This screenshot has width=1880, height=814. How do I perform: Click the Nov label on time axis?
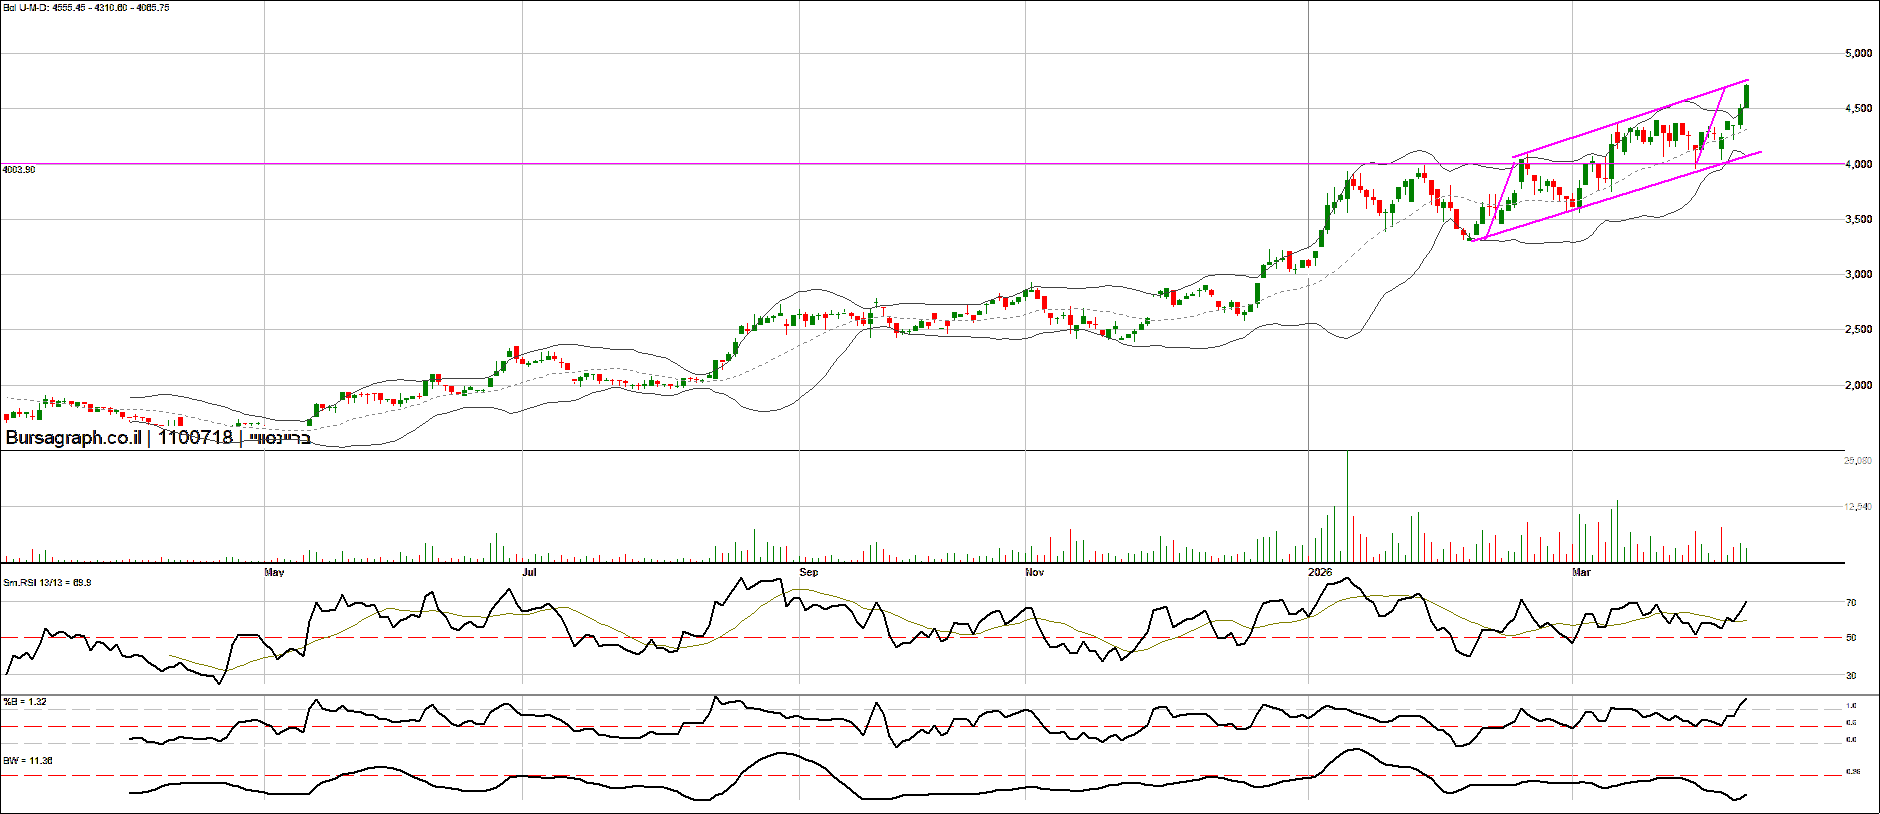1035,572
